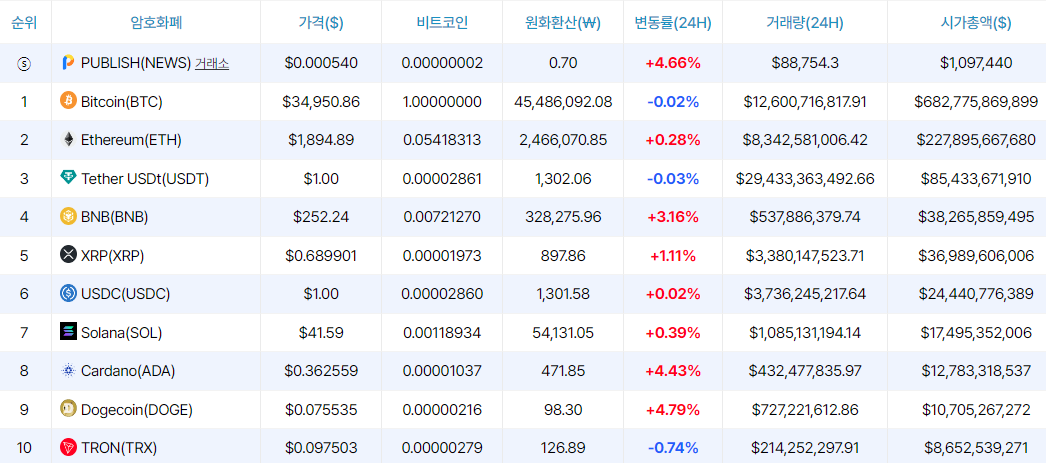Open the BNB(BNB) coin name
1046x463 pixels.
[x=114, y=217]
